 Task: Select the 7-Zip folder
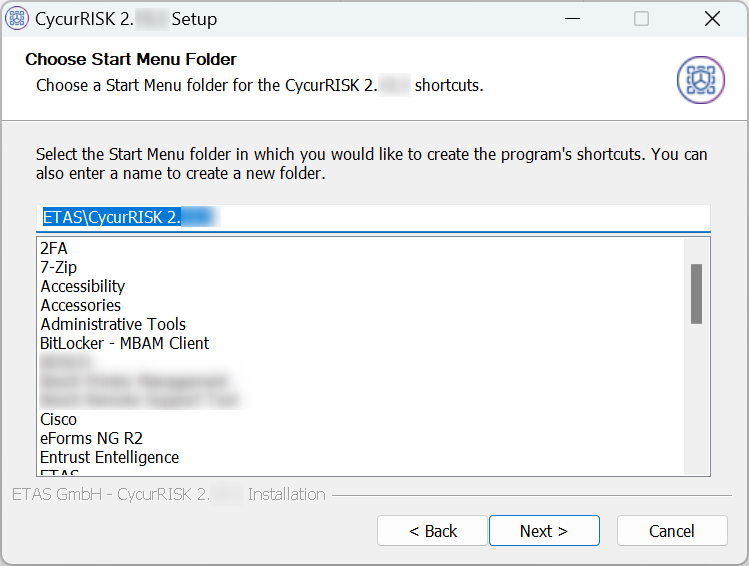(x=58, y=267)
